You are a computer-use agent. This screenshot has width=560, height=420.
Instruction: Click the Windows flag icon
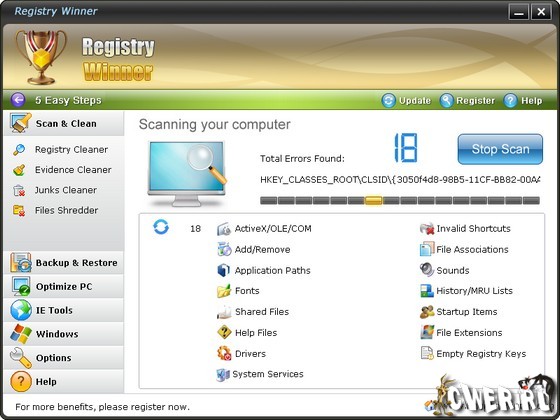tap(21, 334)
